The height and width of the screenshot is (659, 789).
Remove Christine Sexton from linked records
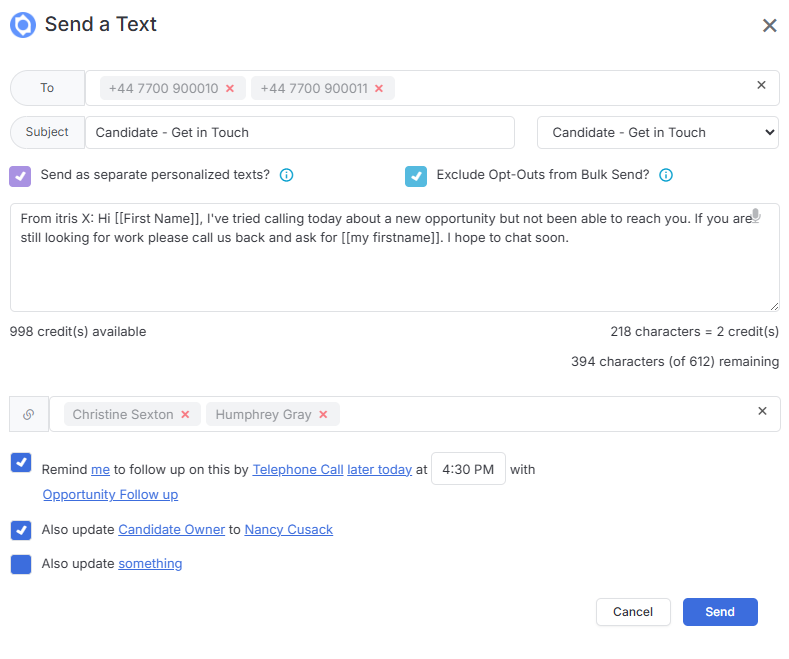185,415
